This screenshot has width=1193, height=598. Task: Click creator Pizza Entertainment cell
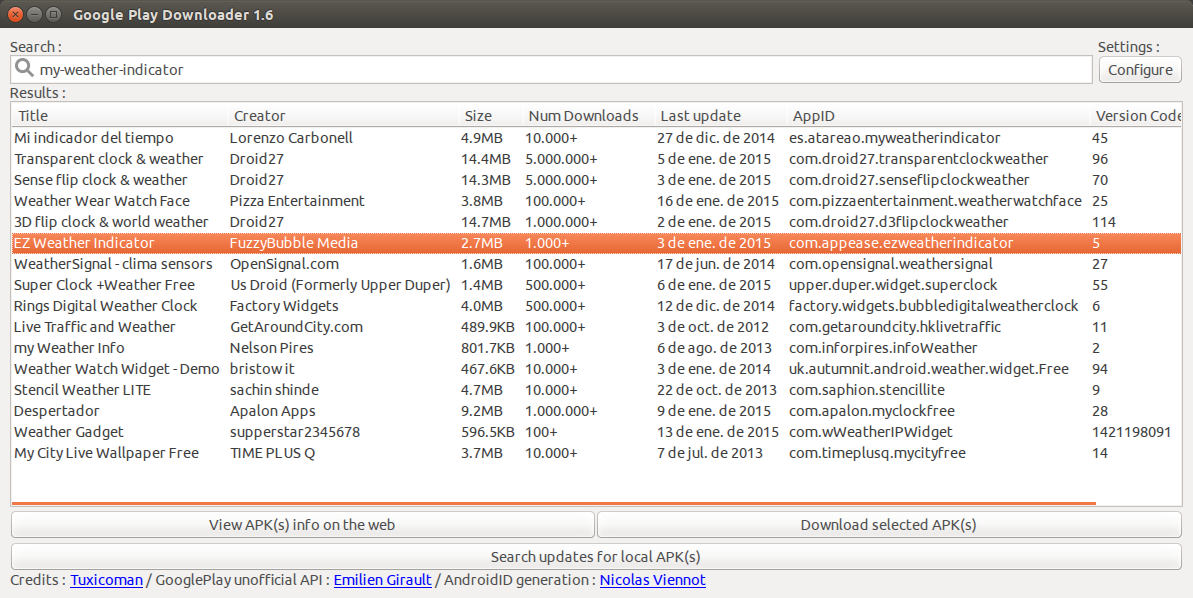(x=297, y=201)
